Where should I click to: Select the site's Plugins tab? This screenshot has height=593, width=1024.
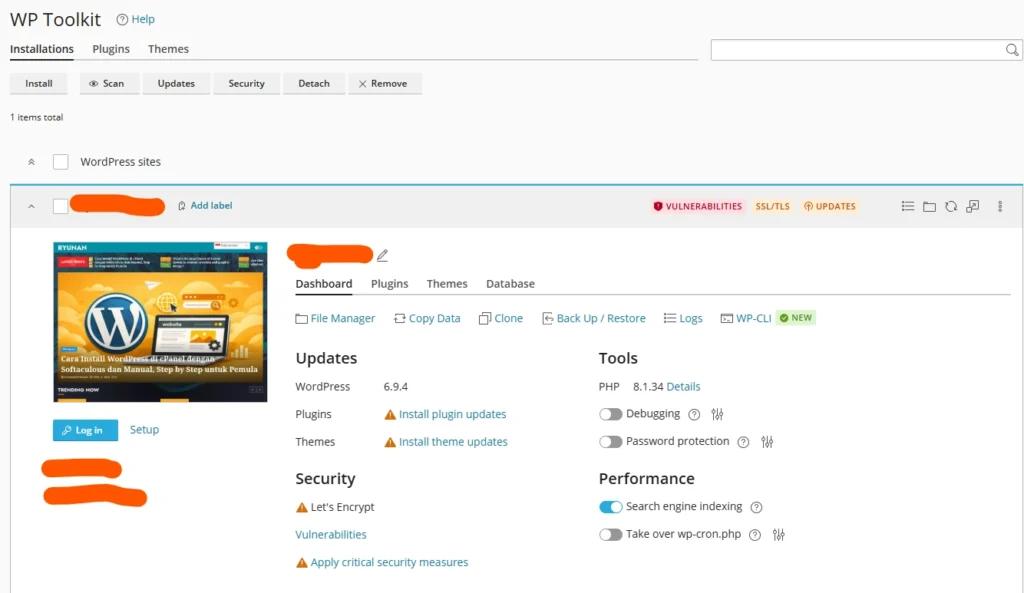tap(389, 283)
